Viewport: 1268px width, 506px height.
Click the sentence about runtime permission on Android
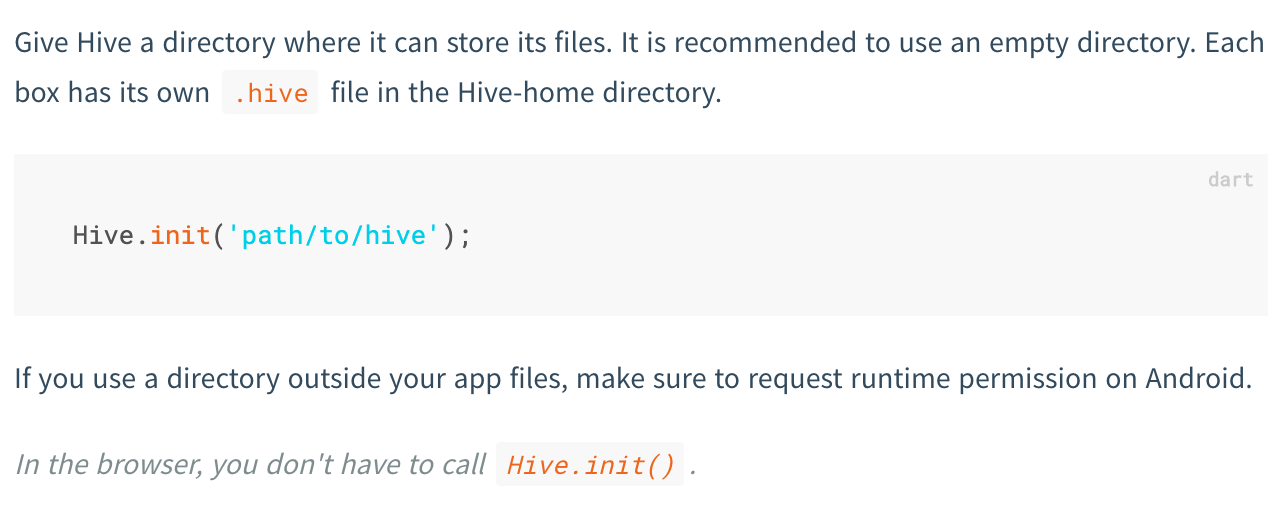(x=633, y=380)
